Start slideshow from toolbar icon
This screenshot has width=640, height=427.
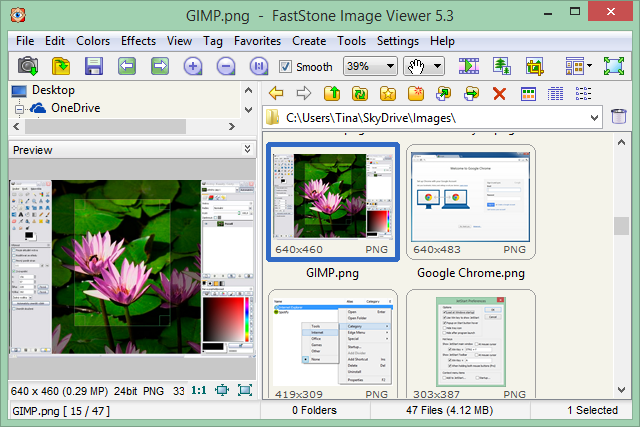pyautogui.click(x=468, y=67)
